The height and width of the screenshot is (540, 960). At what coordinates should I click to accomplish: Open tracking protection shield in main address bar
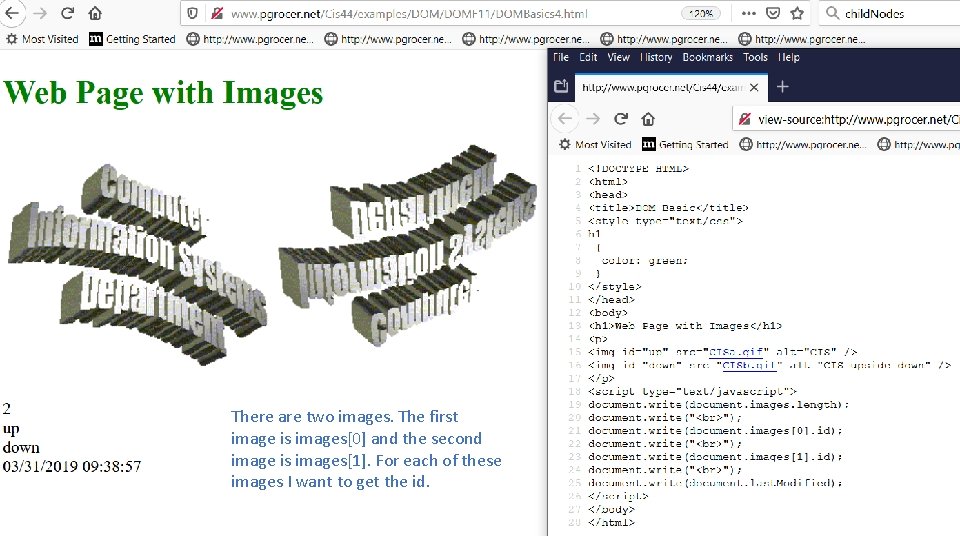[192, 13]
